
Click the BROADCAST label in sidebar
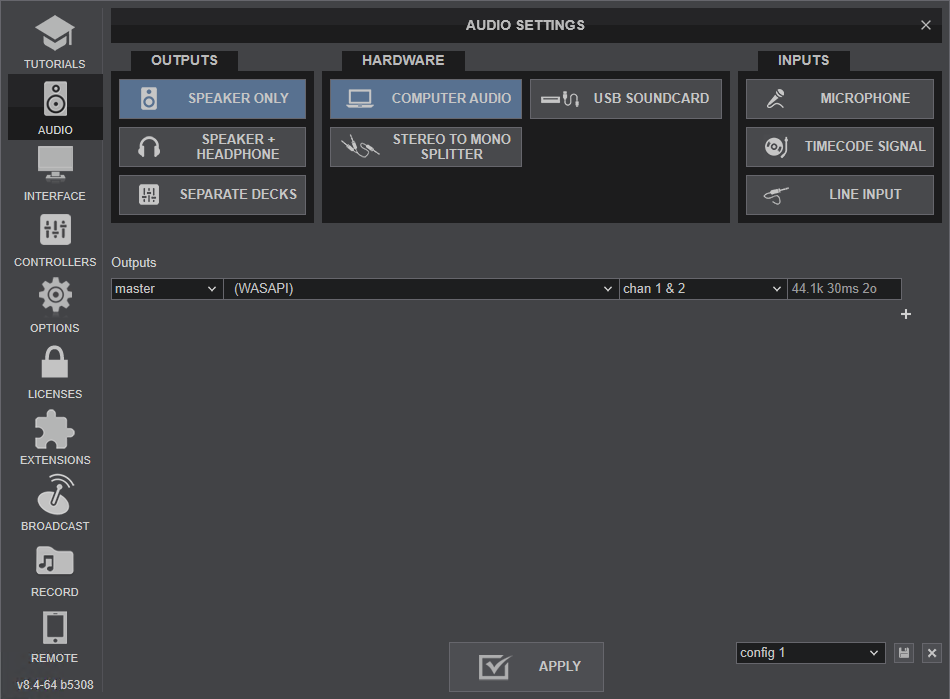[55, 526]
